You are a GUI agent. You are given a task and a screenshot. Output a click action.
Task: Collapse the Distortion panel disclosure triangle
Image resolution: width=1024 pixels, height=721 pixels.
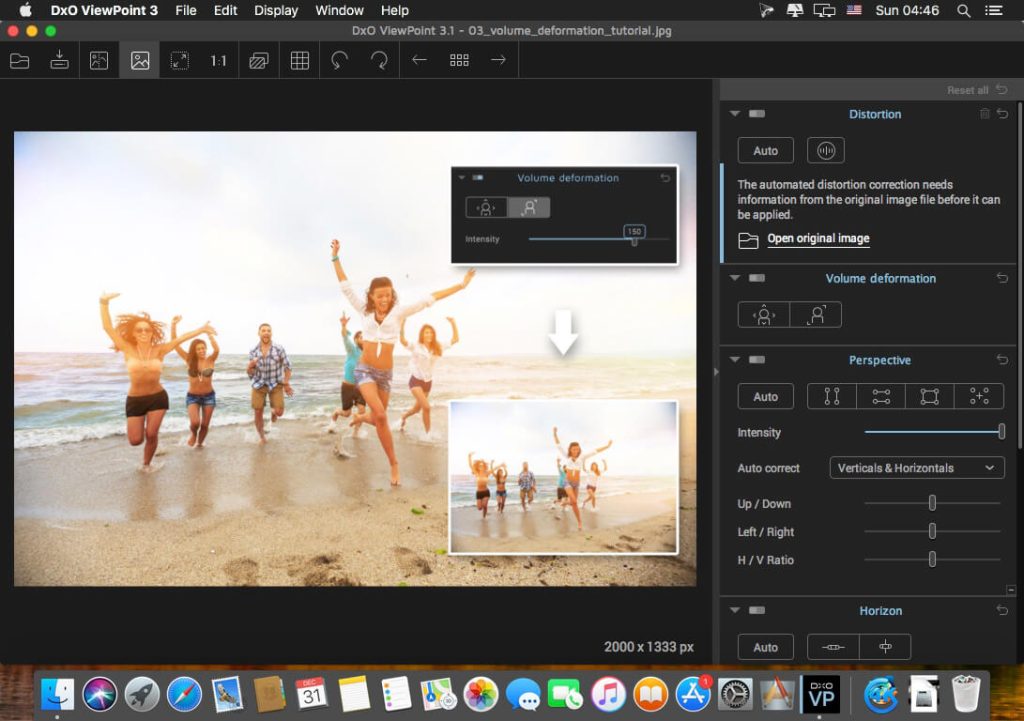[x=734, y=114]
